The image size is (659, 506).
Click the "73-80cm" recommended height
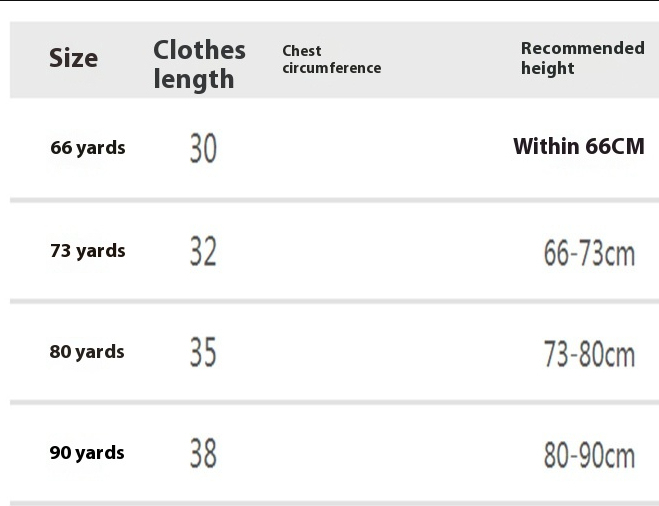point(589,354)
